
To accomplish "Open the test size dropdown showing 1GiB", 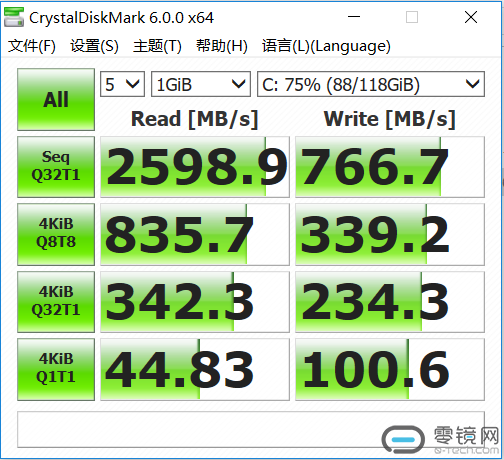I will point(201,84).
